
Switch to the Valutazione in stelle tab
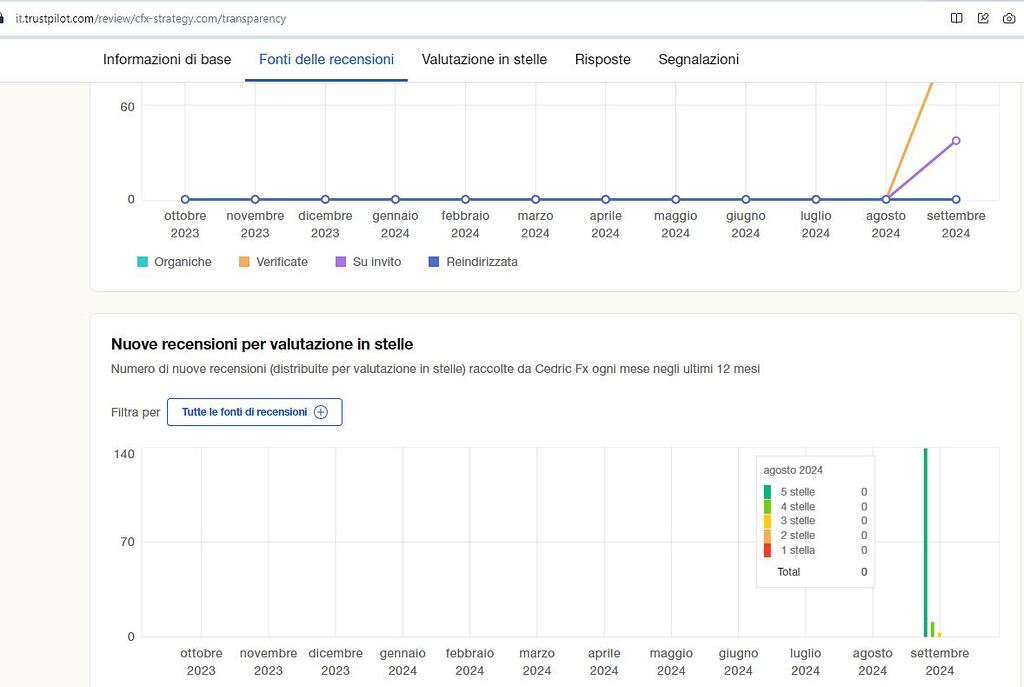pos(483,59)
